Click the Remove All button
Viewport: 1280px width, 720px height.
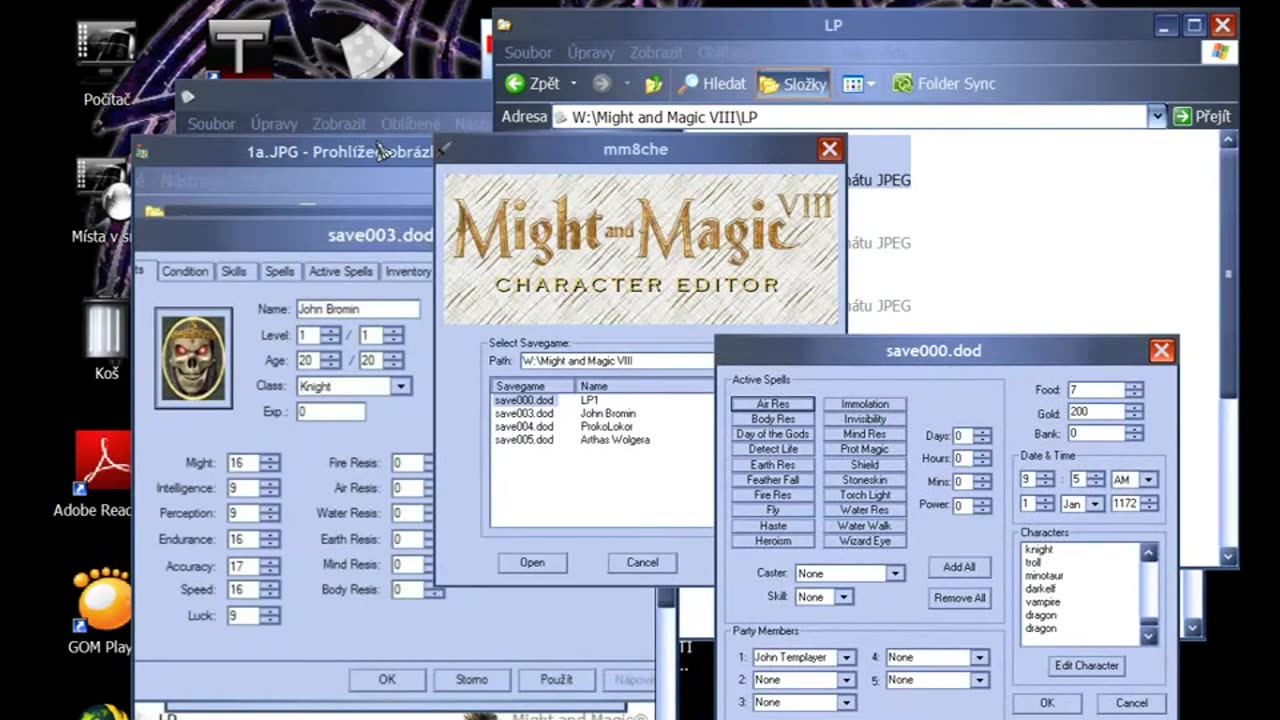pyautogui.click(x=959, y=598)
